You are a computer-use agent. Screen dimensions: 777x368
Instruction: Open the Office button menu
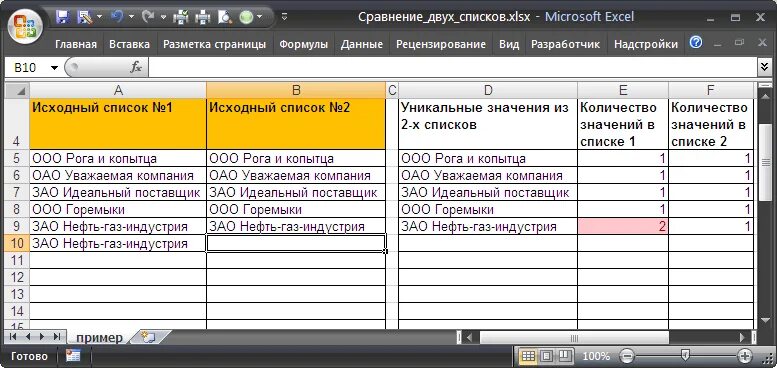tap(25, 27)
